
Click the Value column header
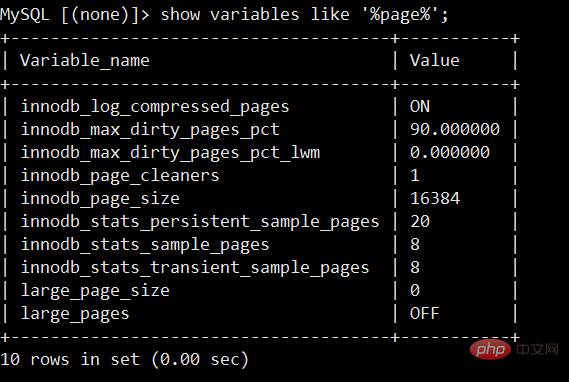pyautogui.click(x=435, y=60)
